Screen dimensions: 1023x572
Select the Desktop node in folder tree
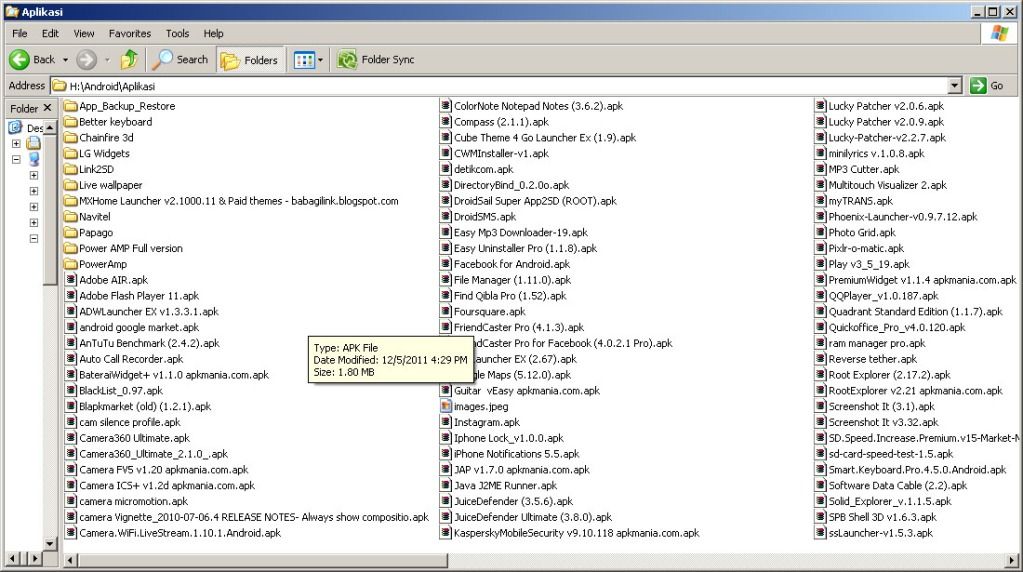[x=26, y=128]
